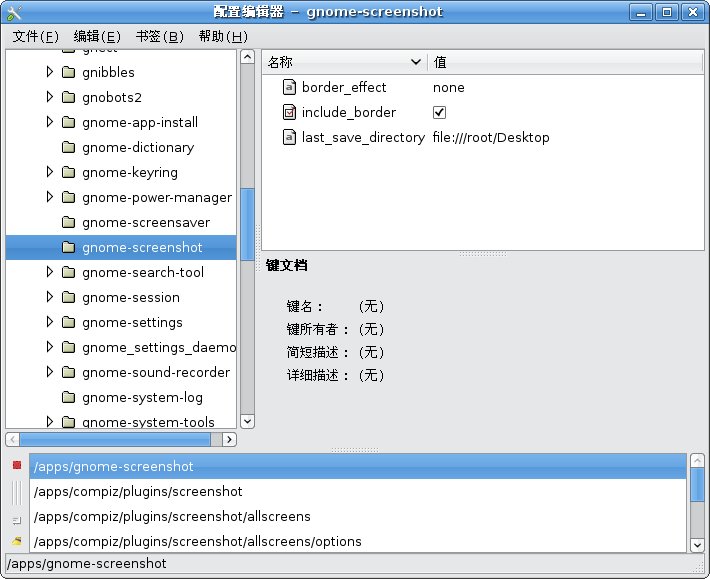The width and height of the screenshot is (710, 579).
Task: Click the tree's horizontal scrollbar thumb
Action: pyautogui.click(x=115, y=439)
